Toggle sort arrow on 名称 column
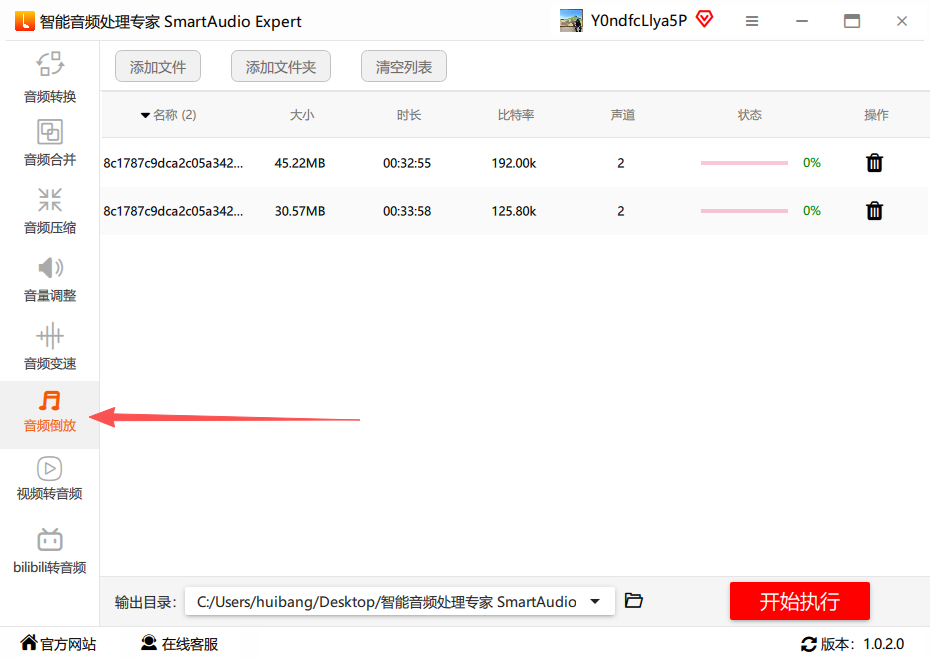The height and width of the screenshot is (660, 930). click(146, 115)
